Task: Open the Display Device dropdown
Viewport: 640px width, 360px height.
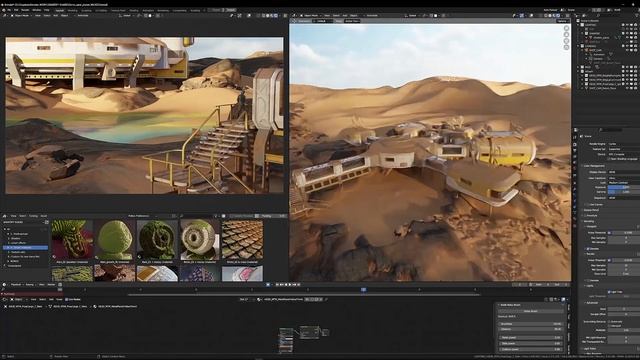Action: [x=624, y=172]
